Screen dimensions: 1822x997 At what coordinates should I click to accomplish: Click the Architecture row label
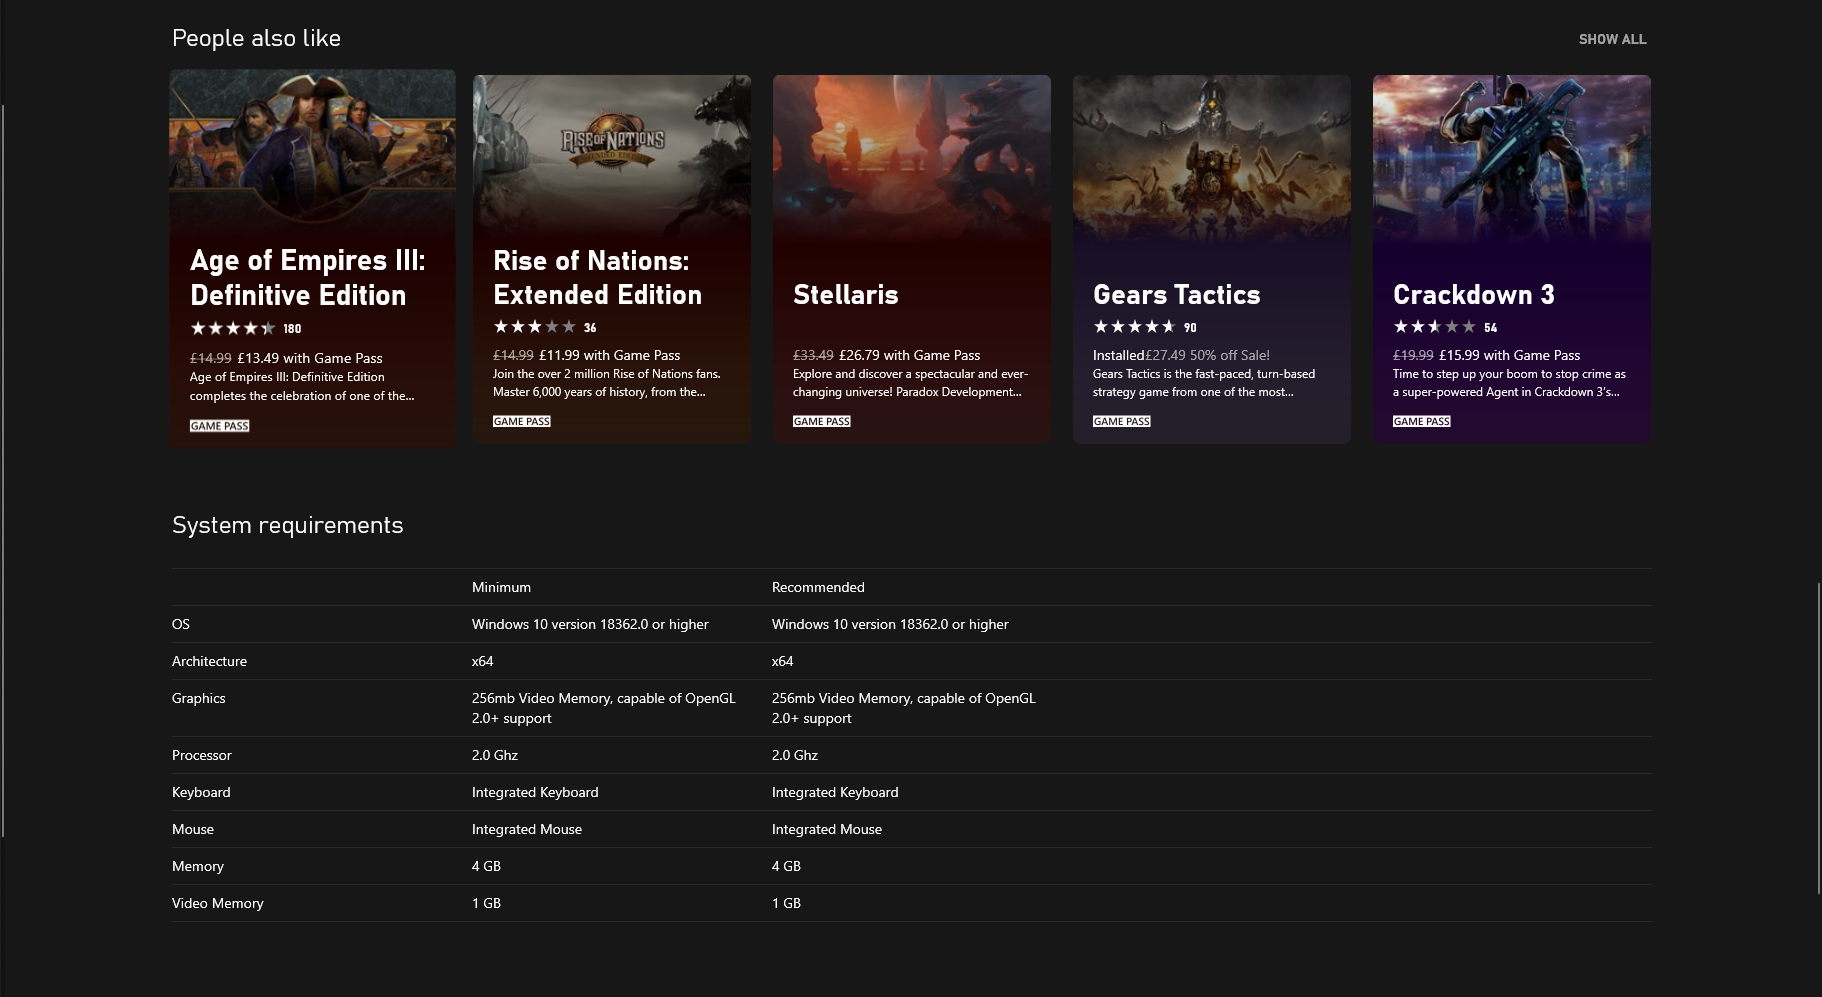point(209,661)
